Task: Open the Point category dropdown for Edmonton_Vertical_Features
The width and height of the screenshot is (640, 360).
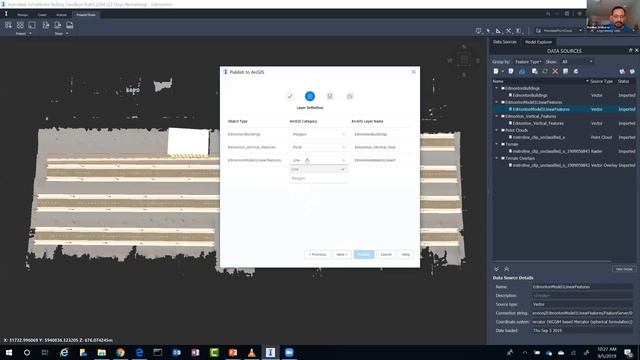Action: (318, 147)
